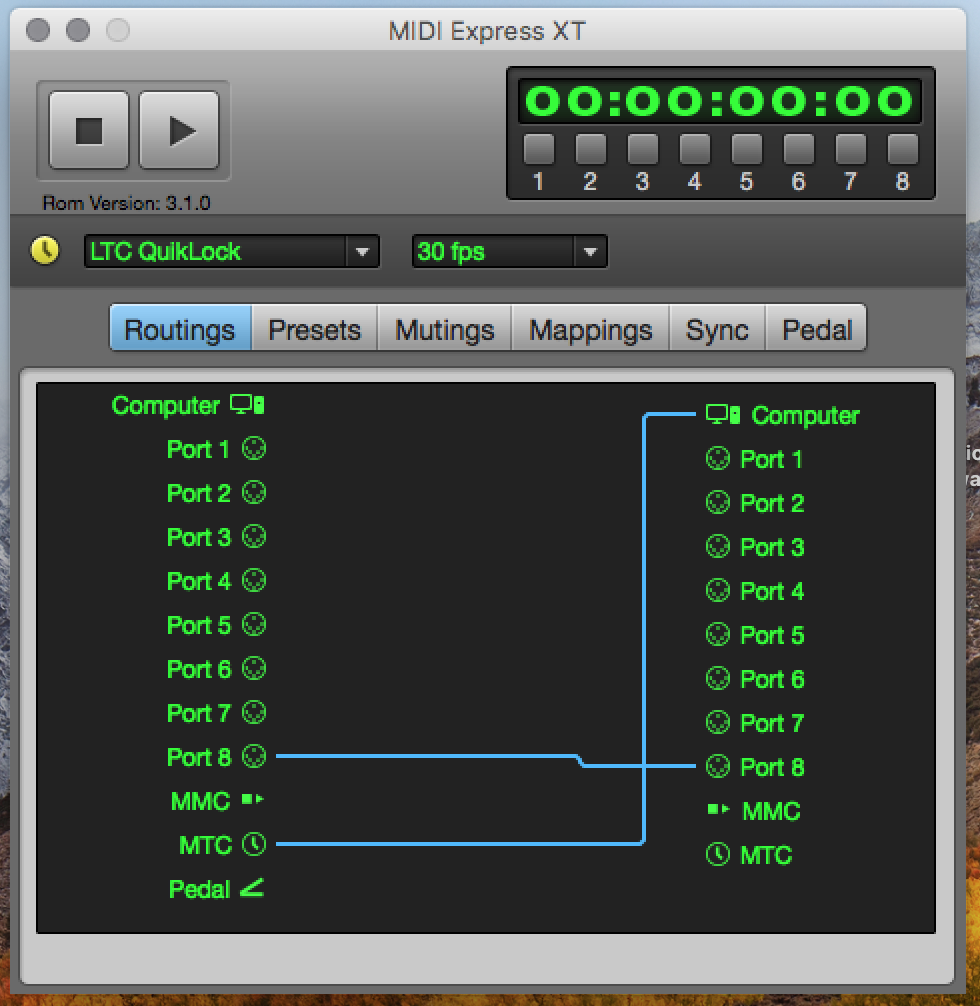This screenshot has width=980, height=1006.
Task: Start playback with the Play button
Action: tap(179, 131)
